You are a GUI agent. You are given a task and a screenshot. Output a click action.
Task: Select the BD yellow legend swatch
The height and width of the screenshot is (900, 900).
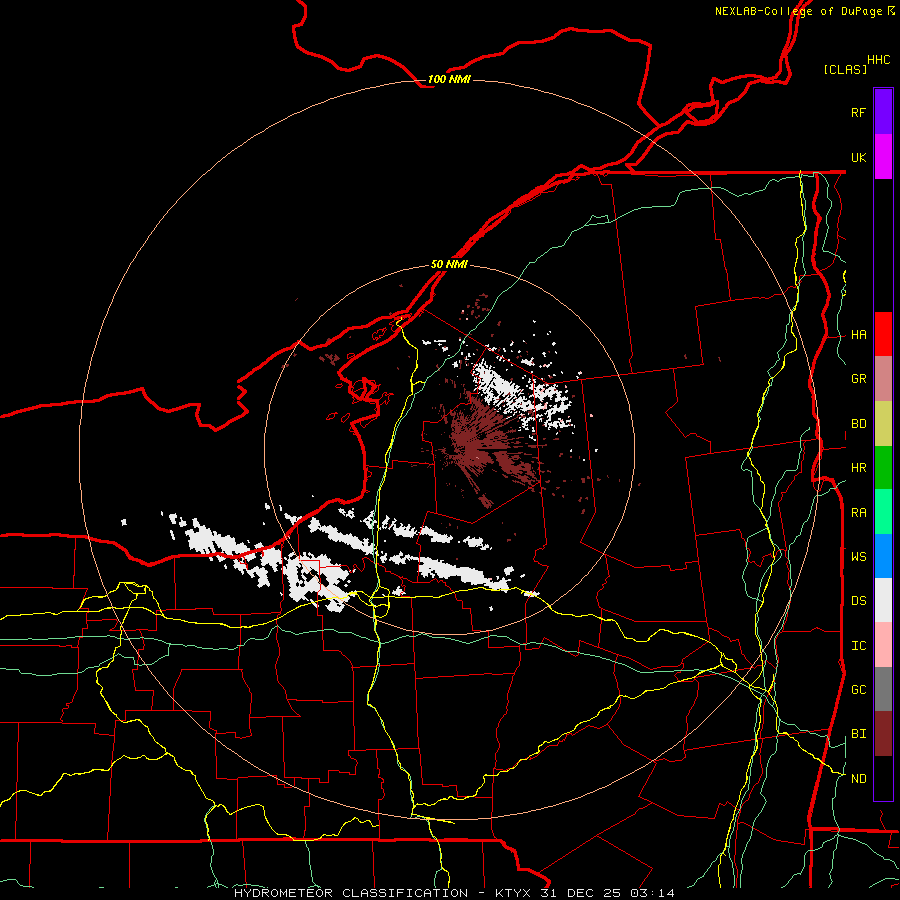[883, 424]
